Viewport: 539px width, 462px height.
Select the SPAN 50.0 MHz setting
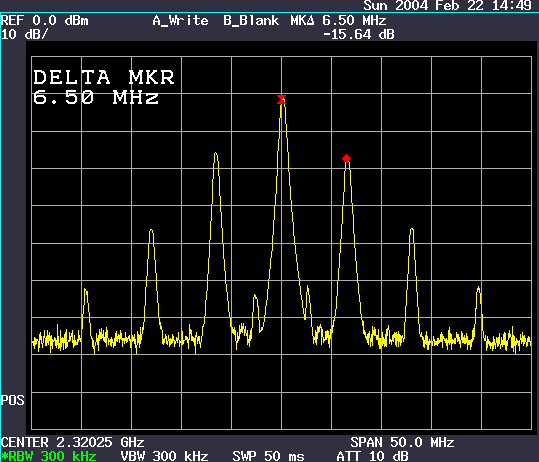[402, 442]
